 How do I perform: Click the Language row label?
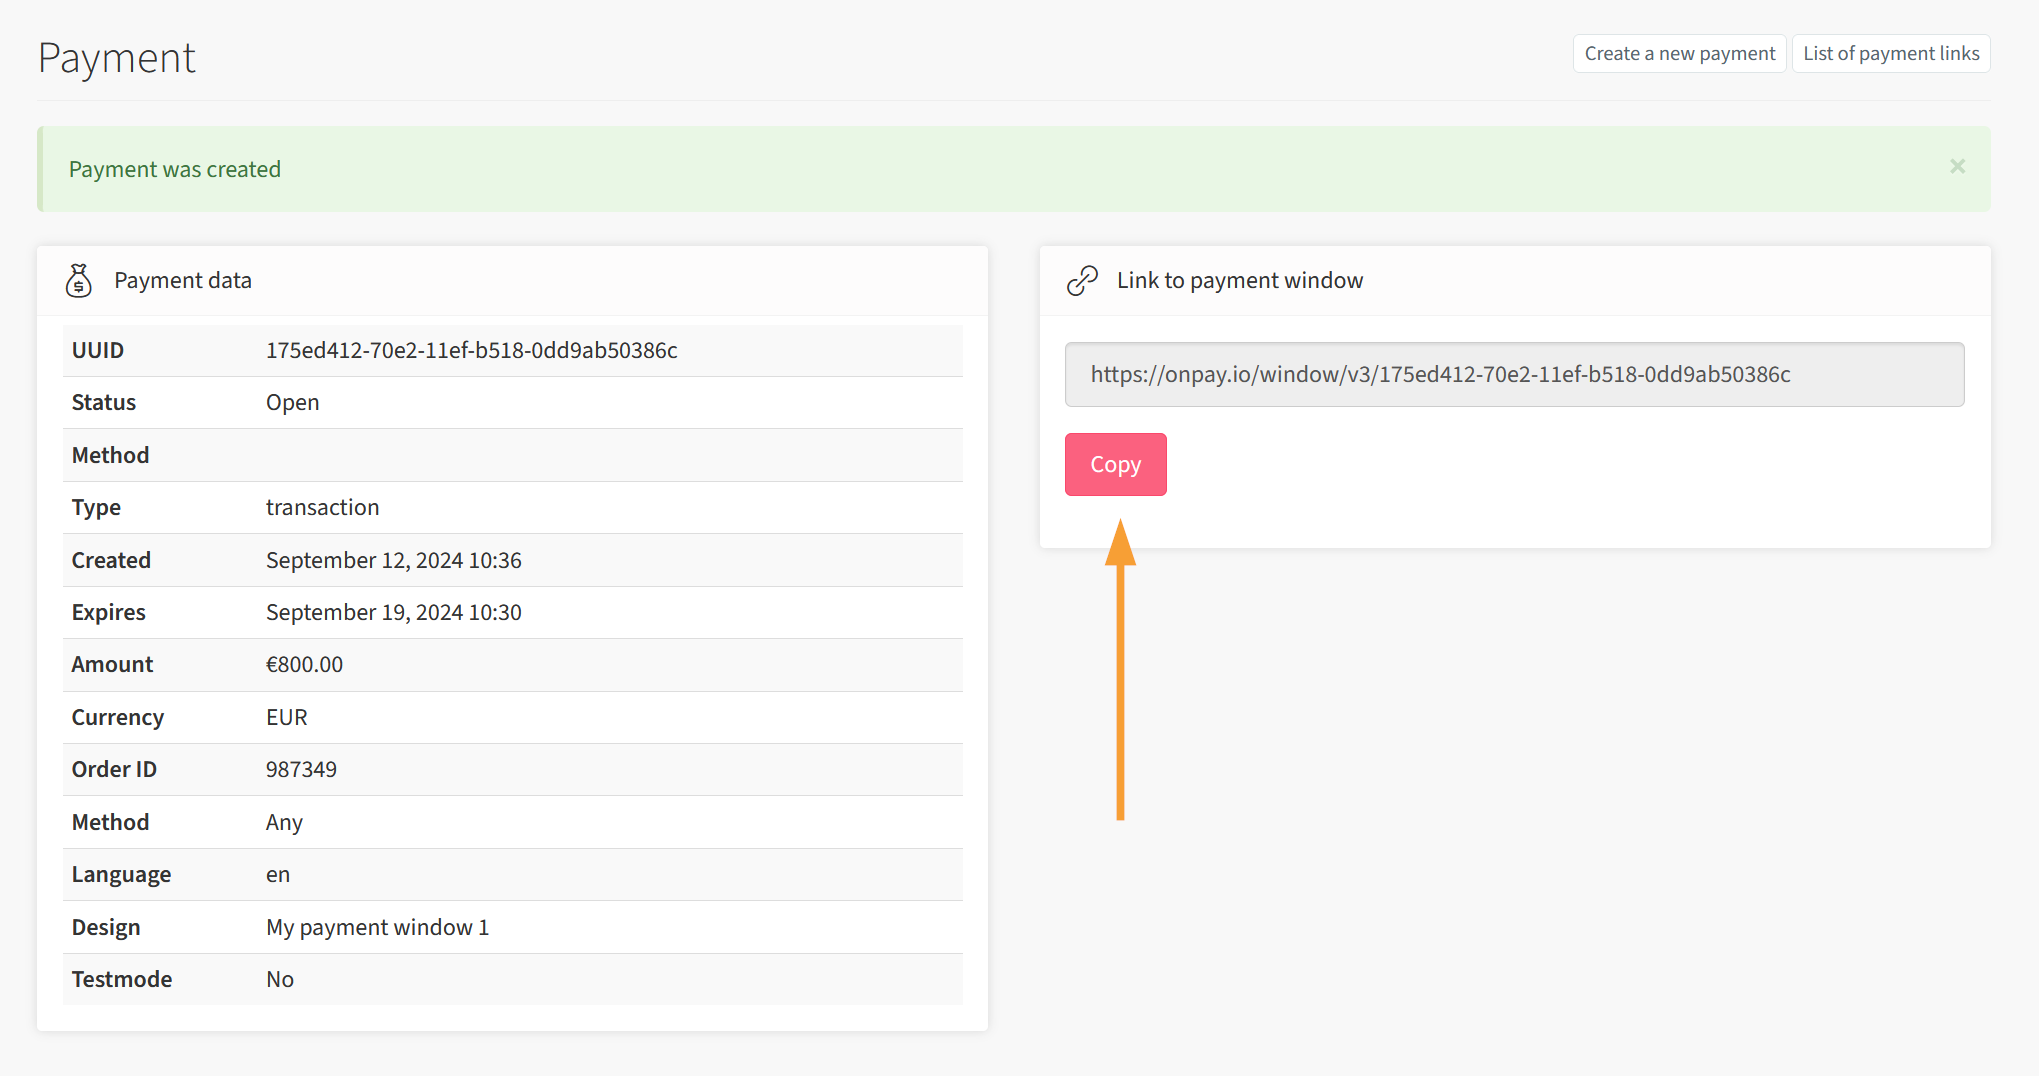[x=121, y=874]
